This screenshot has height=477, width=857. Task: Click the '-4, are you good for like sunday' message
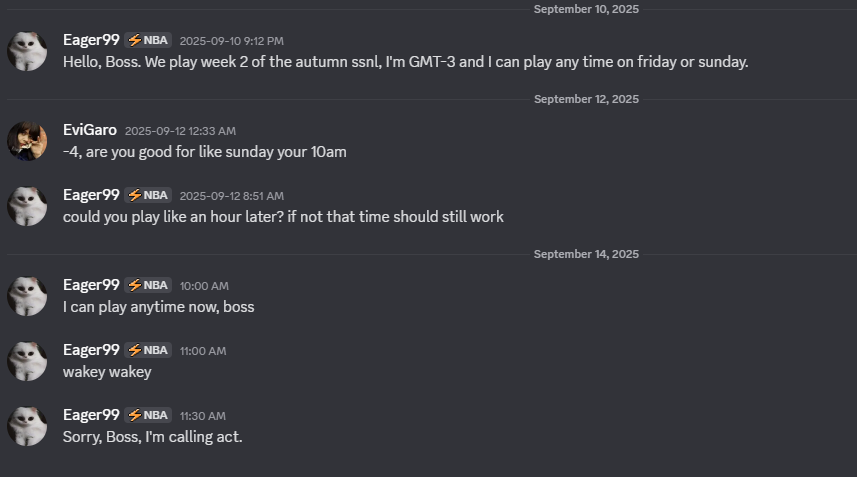pos(204,152)
